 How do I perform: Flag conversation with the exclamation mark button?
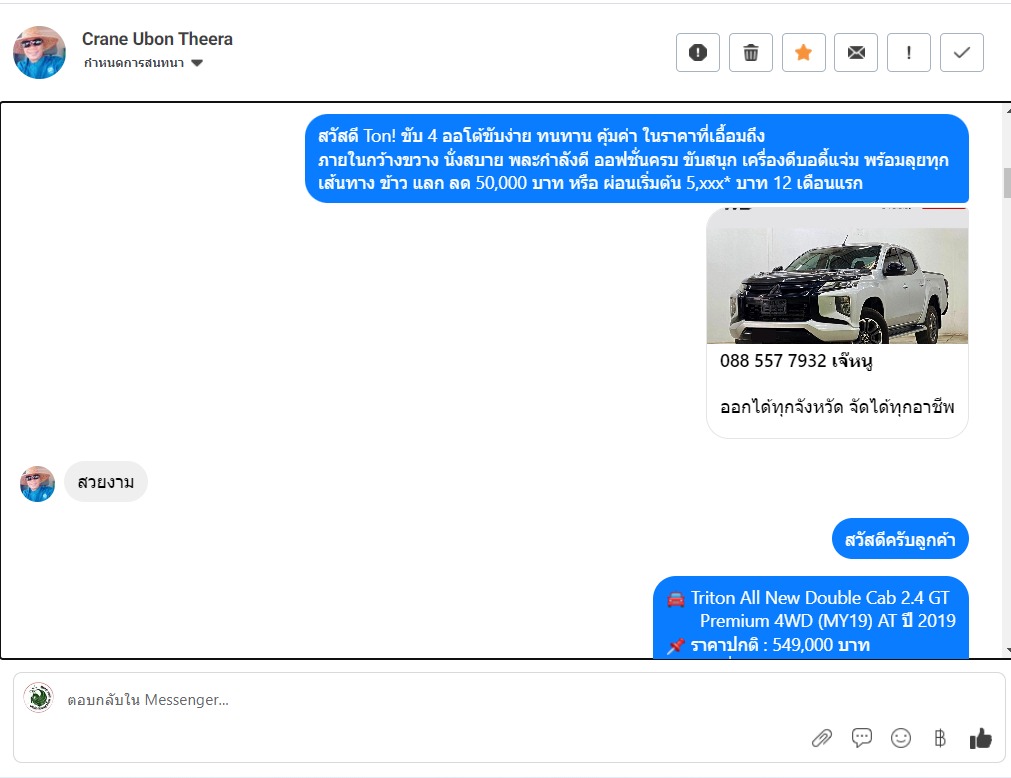click(909, 52)
